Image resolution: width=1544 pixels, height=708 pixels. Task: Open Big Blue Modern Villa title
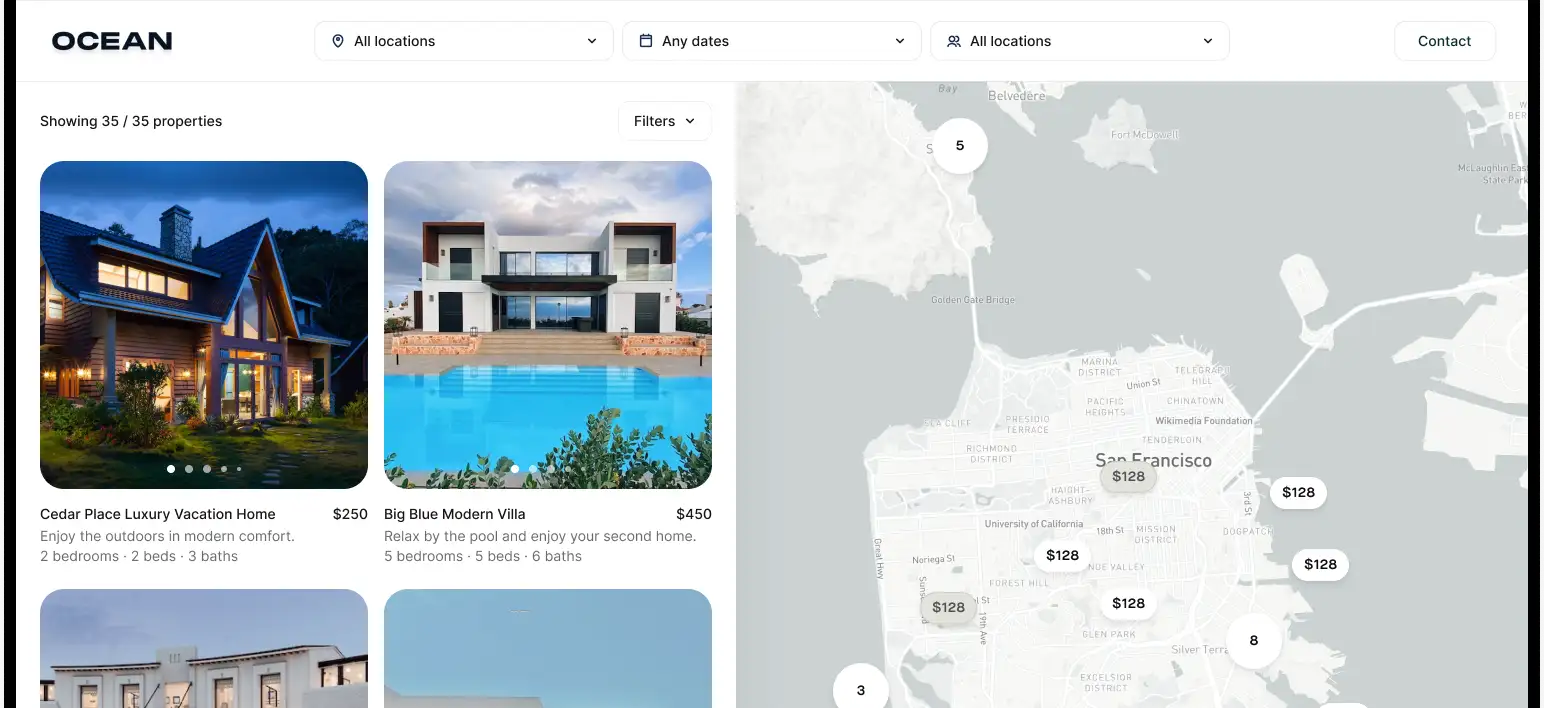click(455, 514)
